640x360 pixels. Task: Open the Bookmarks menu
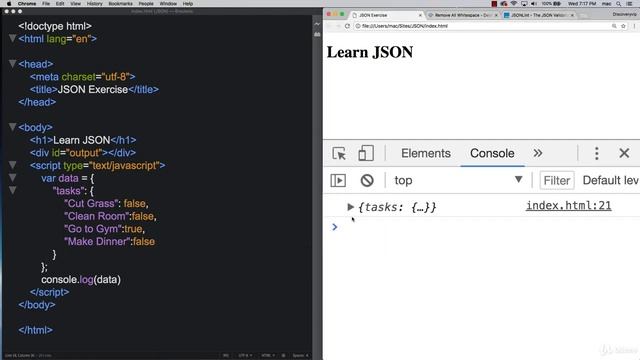pos(120,4)
